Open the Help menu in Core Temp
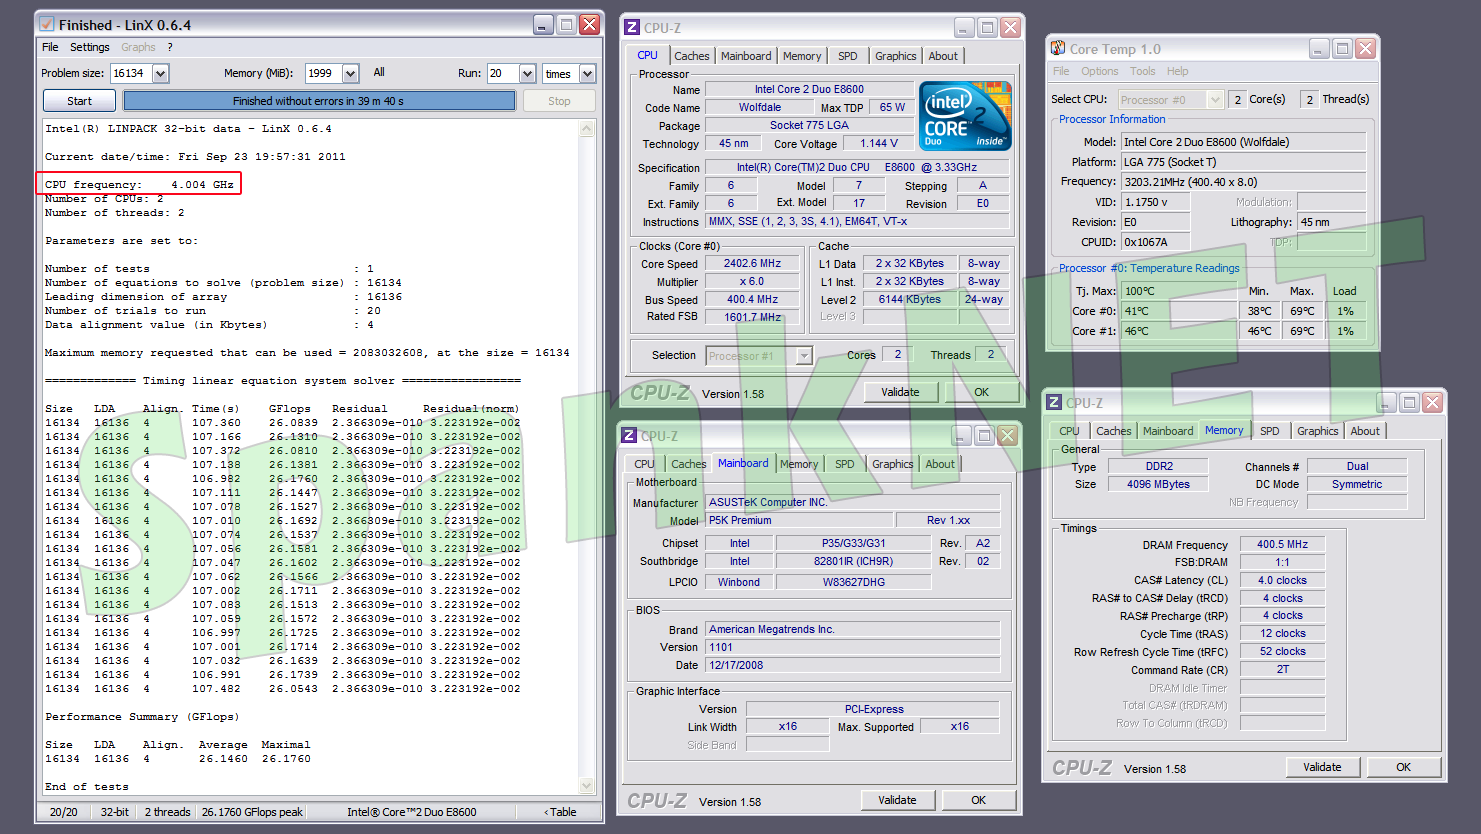Viewport: 1481px width, 834px height. point(1178,71)
